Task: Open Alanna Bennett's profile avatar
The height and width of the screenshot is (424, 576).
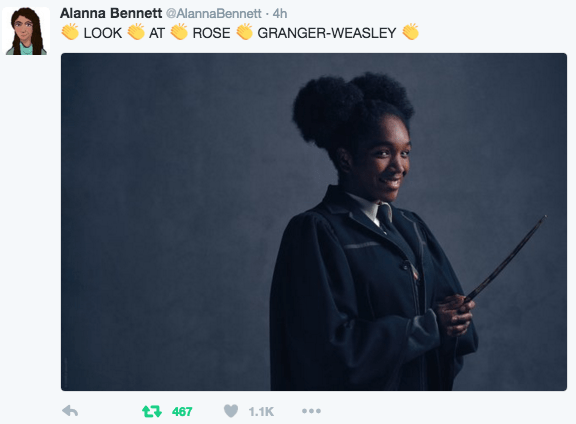Action: tap(26, 31)
